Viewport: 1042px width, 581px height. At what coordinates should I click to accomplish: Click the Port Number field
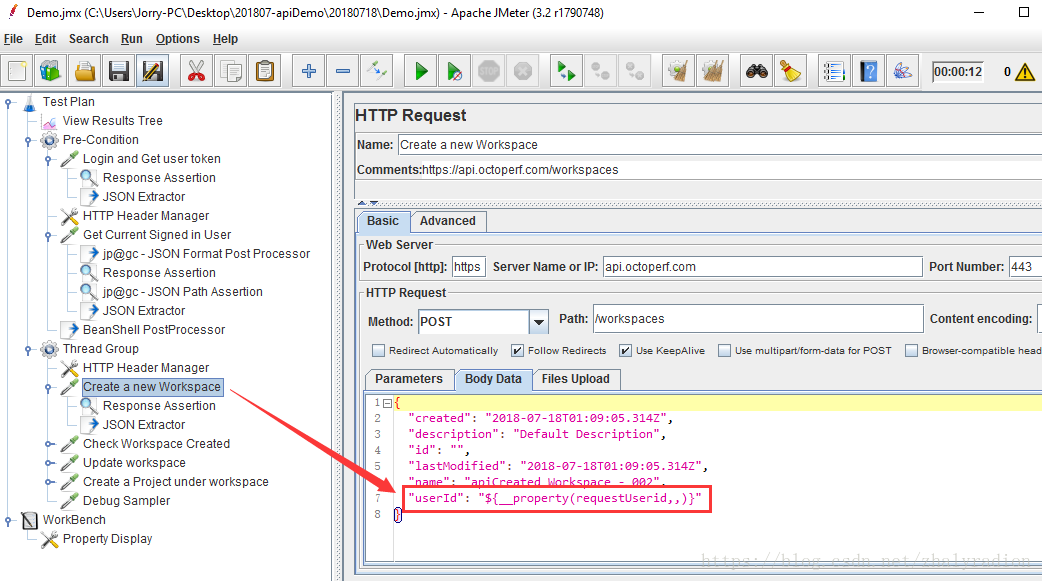(1025, 267)
